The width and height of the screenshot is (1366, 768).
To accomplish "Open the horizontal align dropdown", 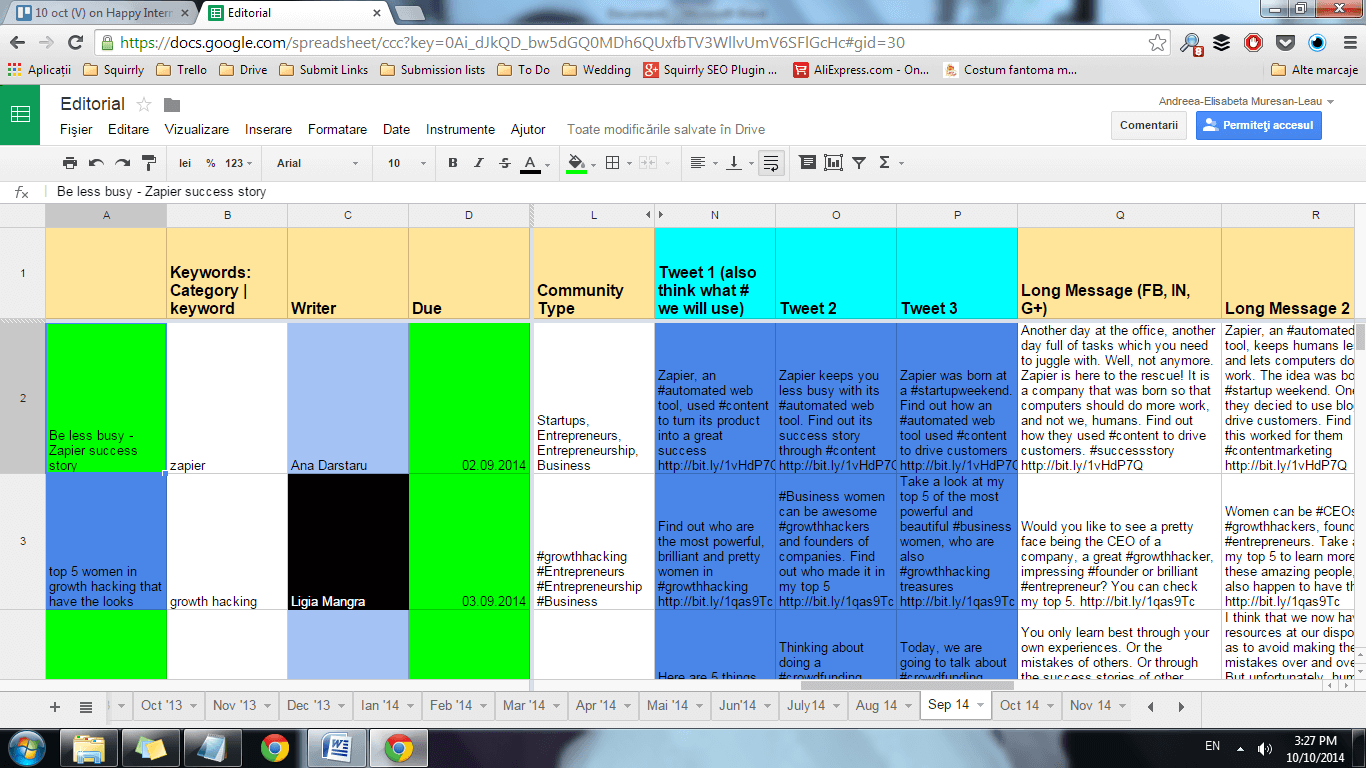I will 702,163.
